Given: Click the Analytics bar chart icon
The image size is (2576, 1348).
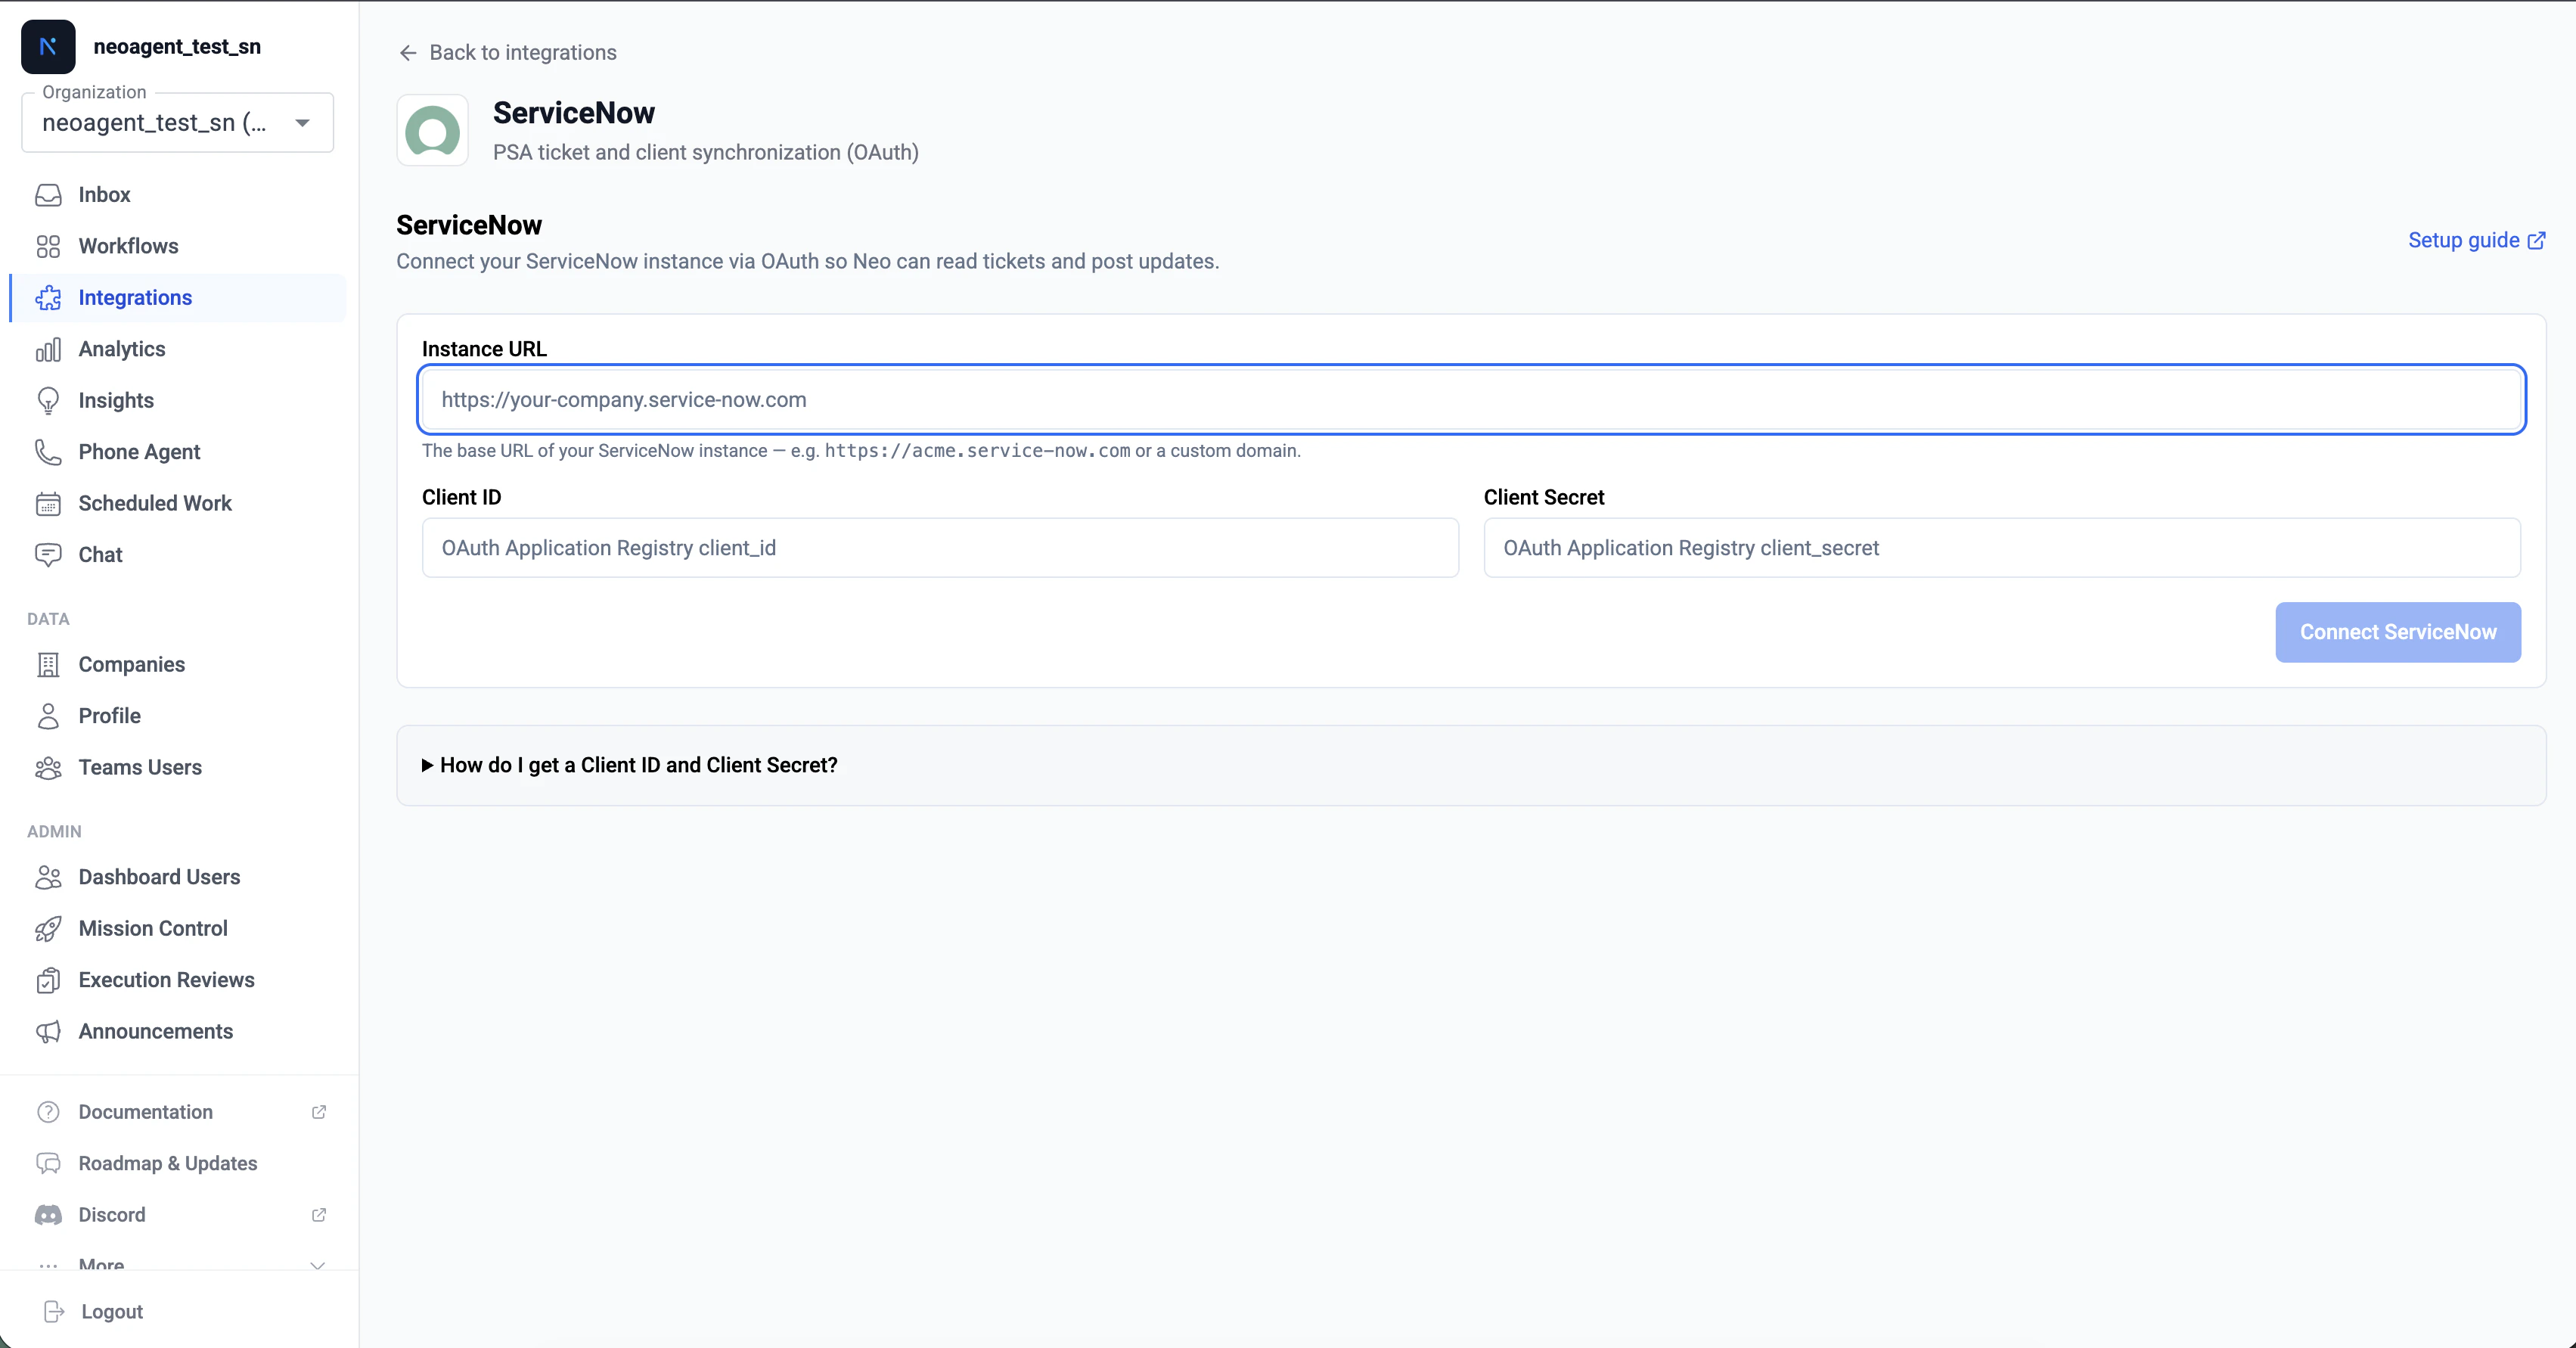Looking at the screenshot, I should pos(48,349).
